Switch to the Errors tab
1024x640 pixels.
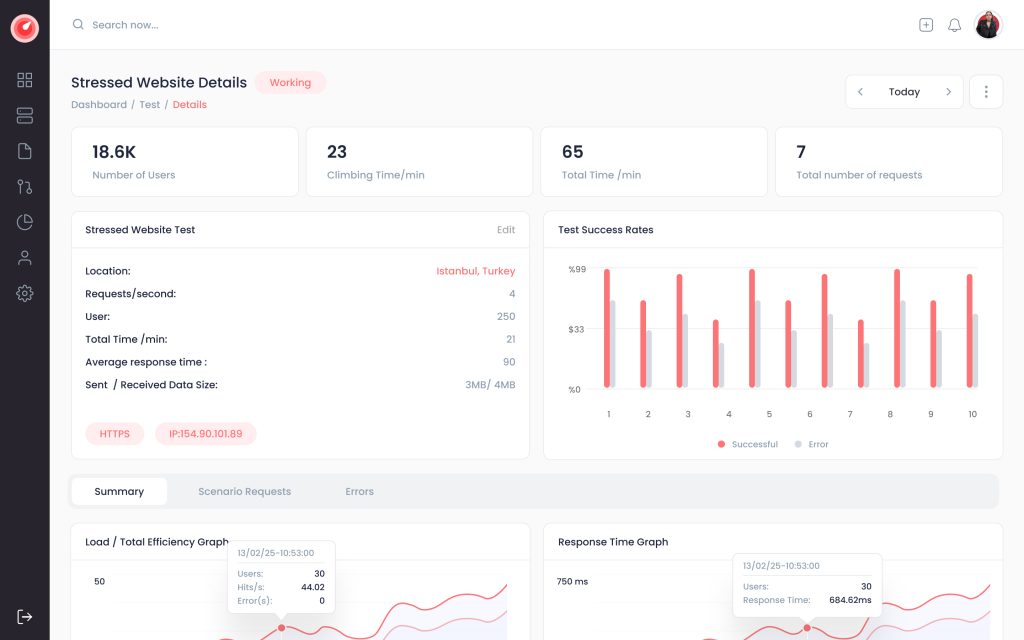tap(359, 491)
